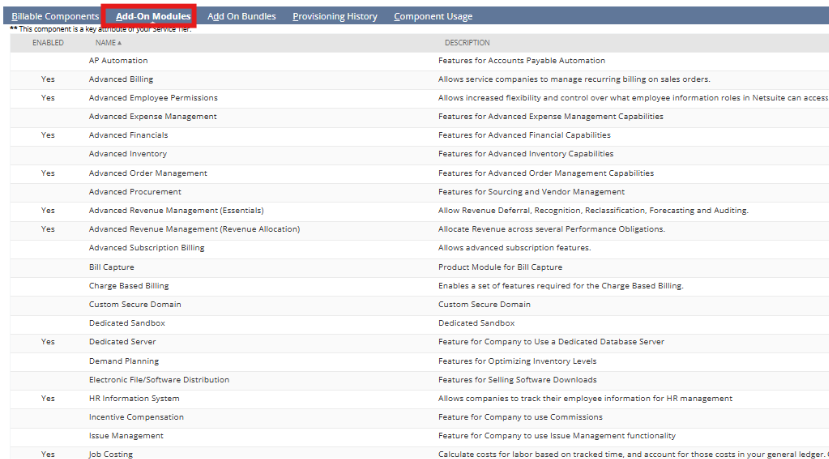The width and height of the screenshot is (829, 459).
Task: Click the Advanced Billing module name
Action: point(121,79)
